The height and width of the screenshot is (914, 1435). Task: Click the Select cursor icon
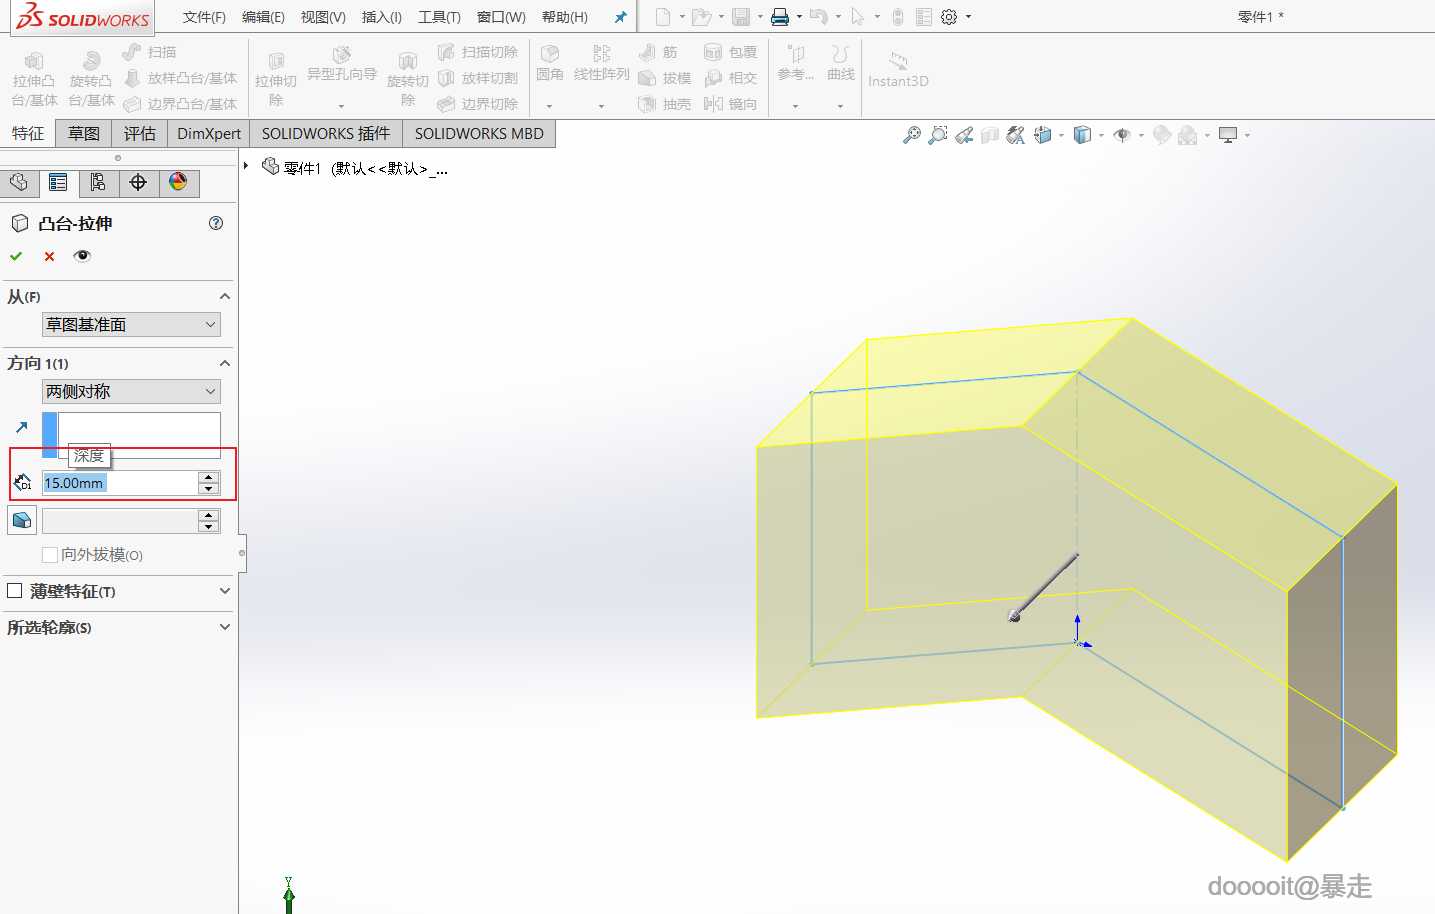[x=858, y=17]
